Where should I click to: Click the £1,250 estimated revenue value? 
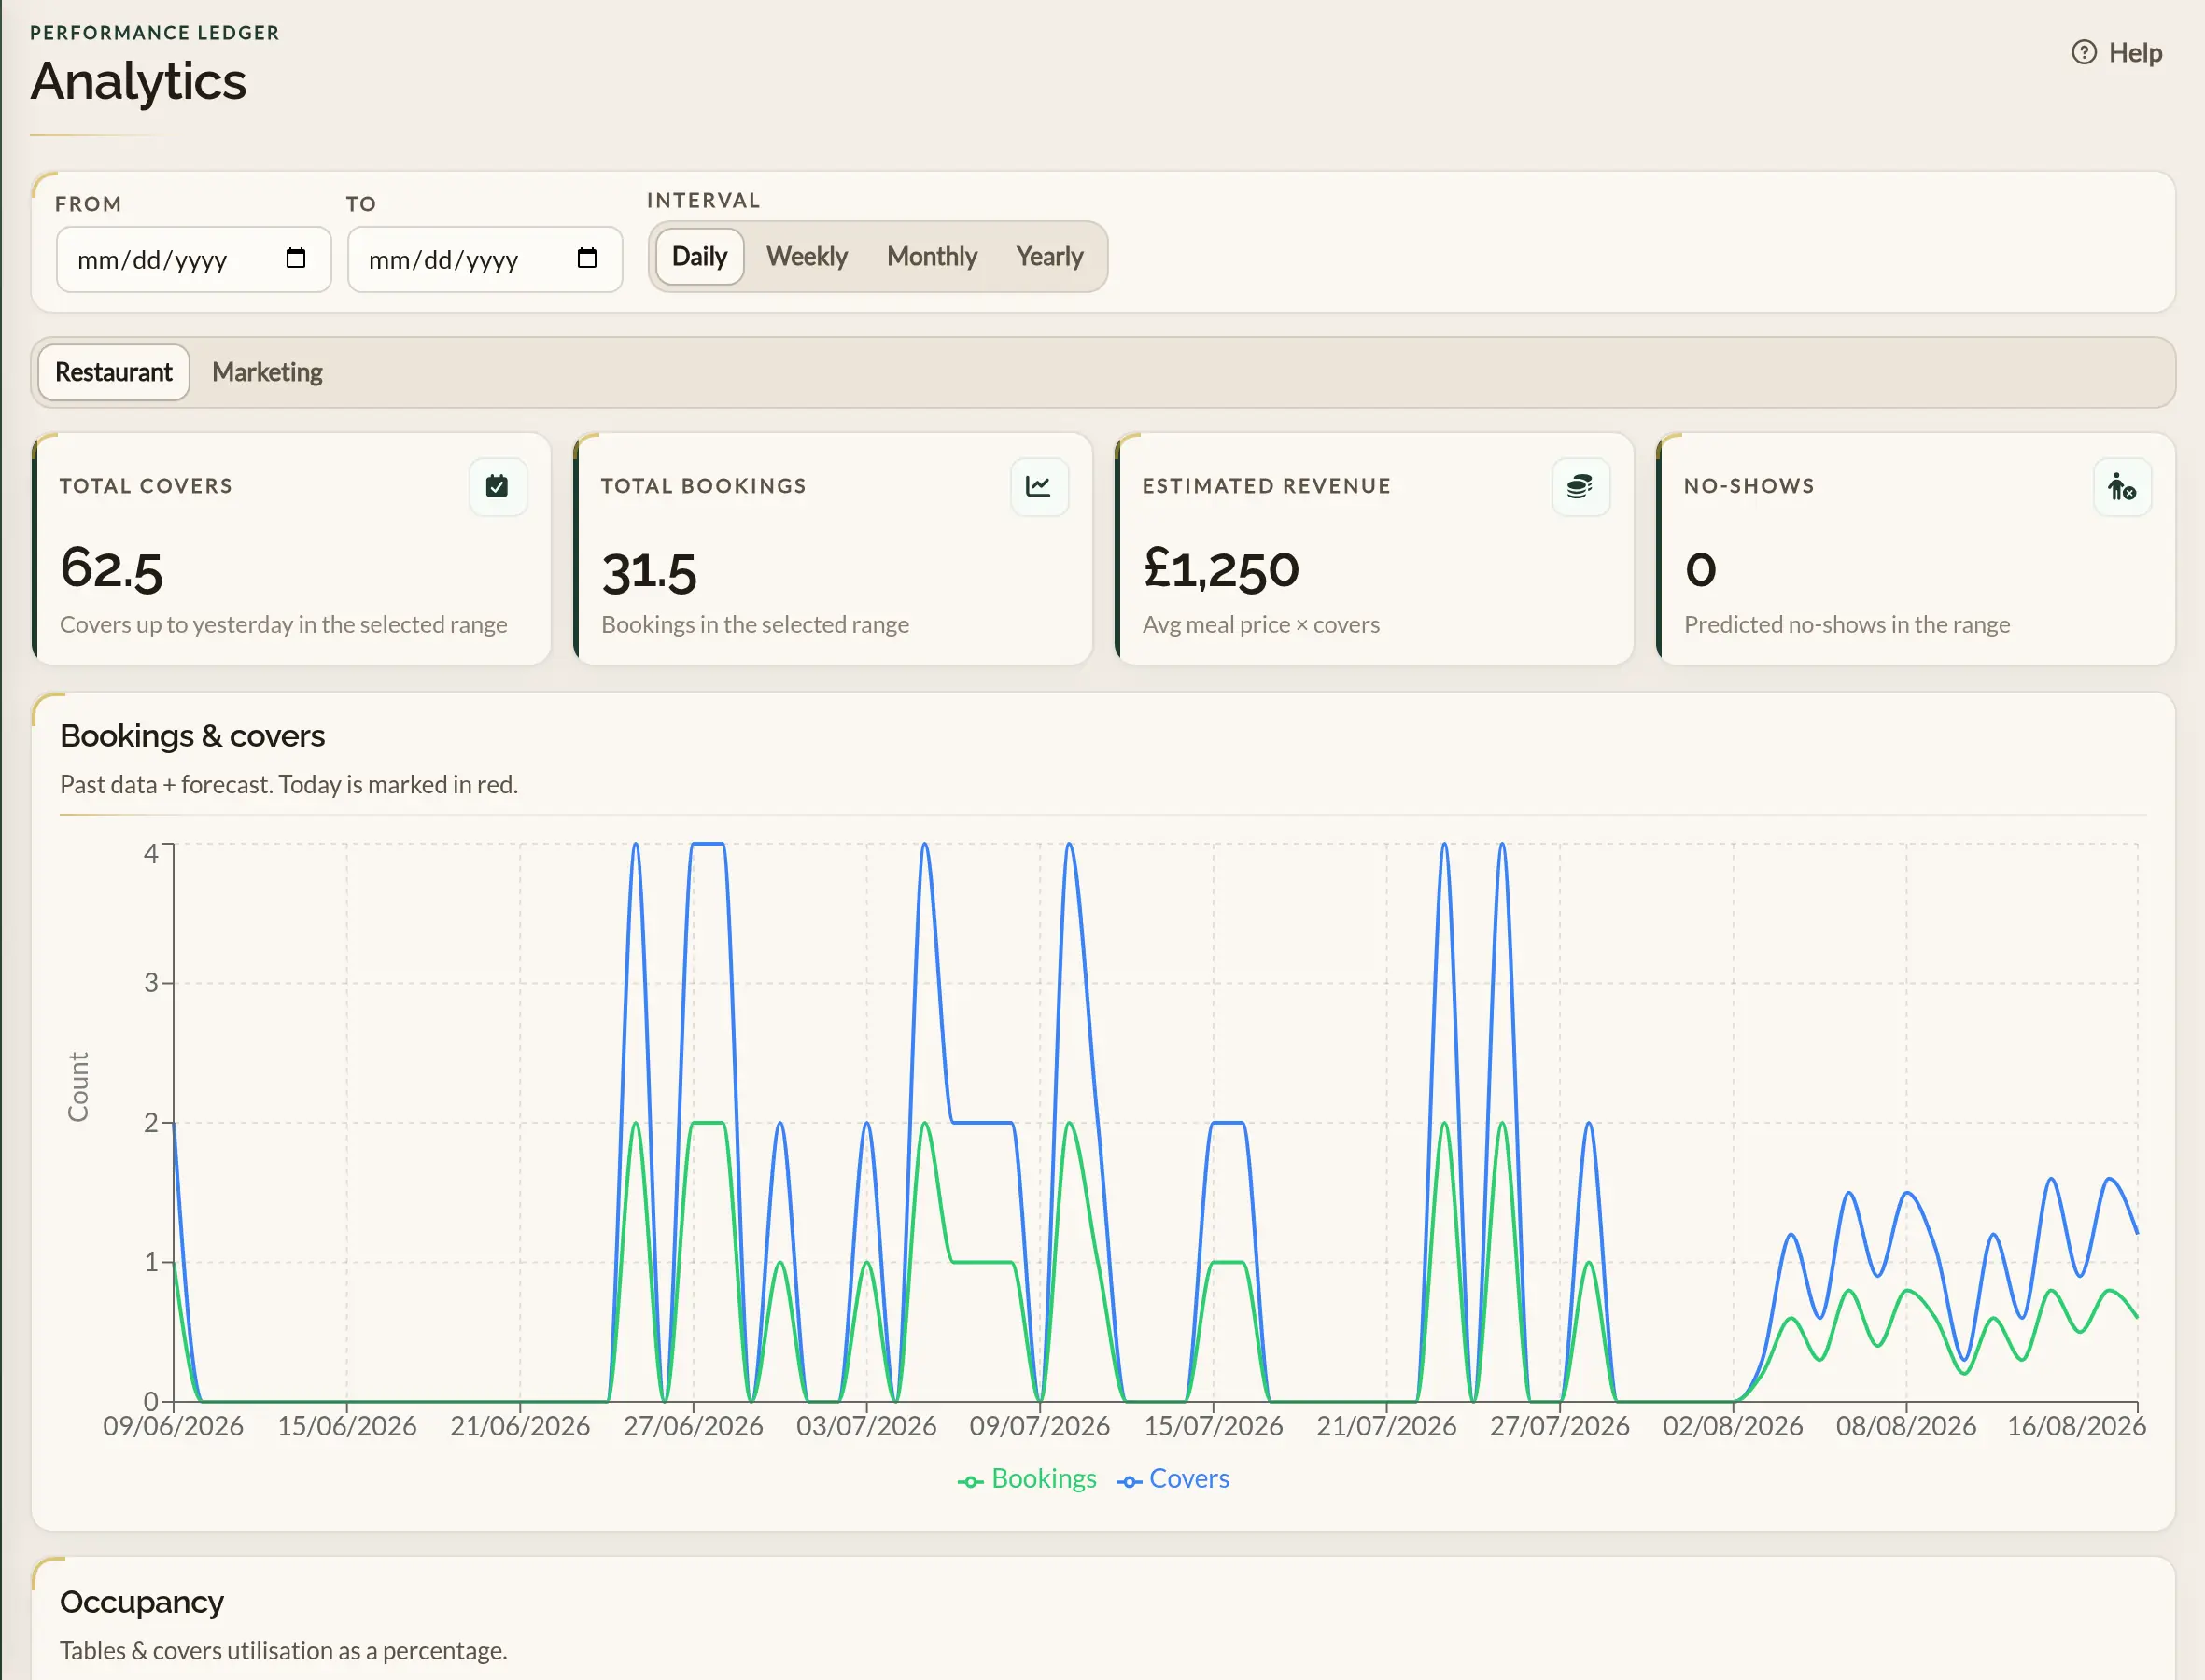pyautogui.click(x=1221, y=569)
